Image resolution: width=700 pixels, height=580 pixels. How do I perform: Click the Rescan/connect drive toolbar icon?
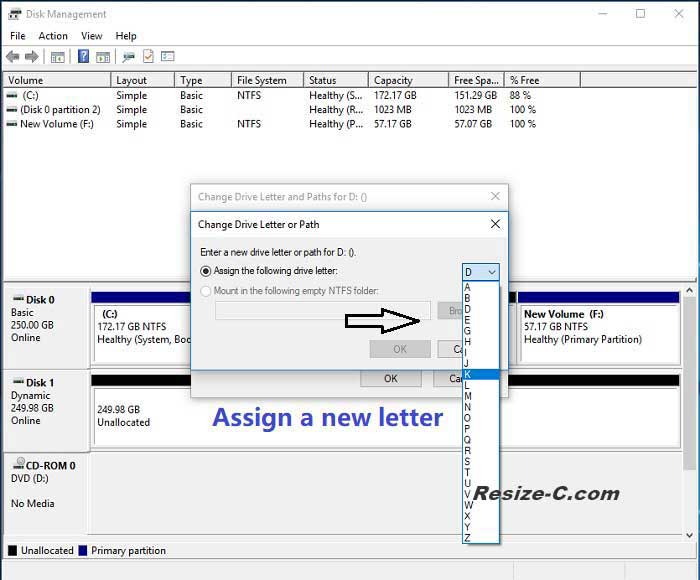[129, 57]
